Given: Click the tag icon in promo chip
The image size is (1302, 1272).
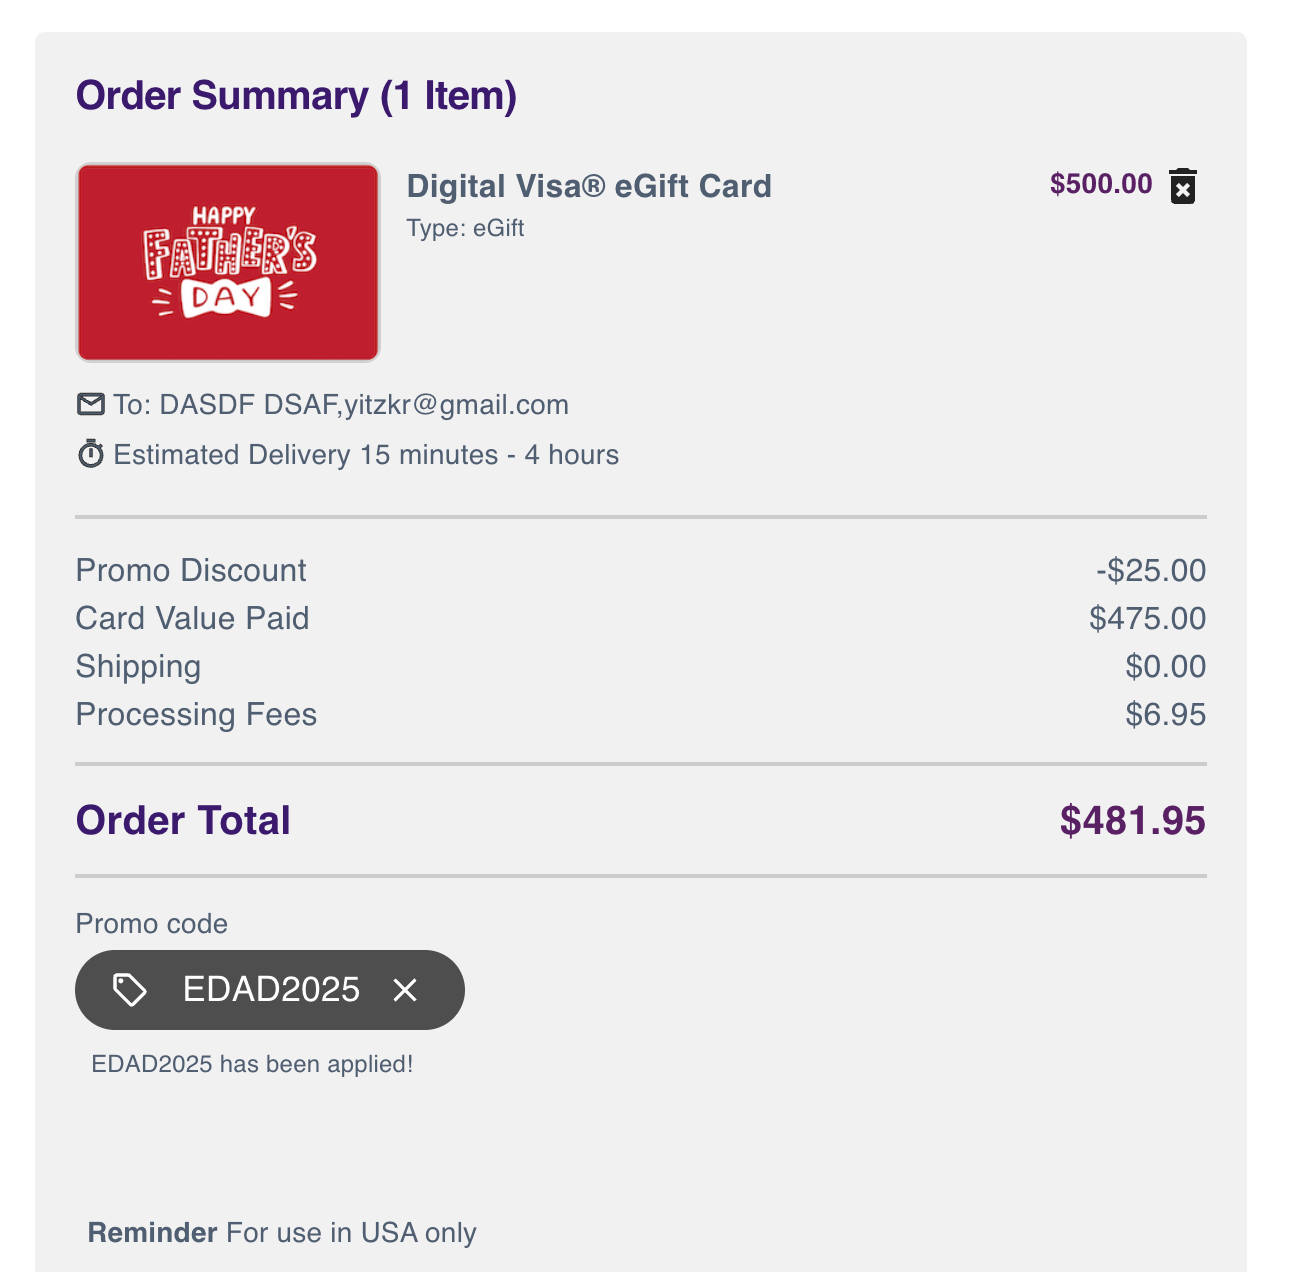Looking at the screenshot, I should [x=130, y=990].
